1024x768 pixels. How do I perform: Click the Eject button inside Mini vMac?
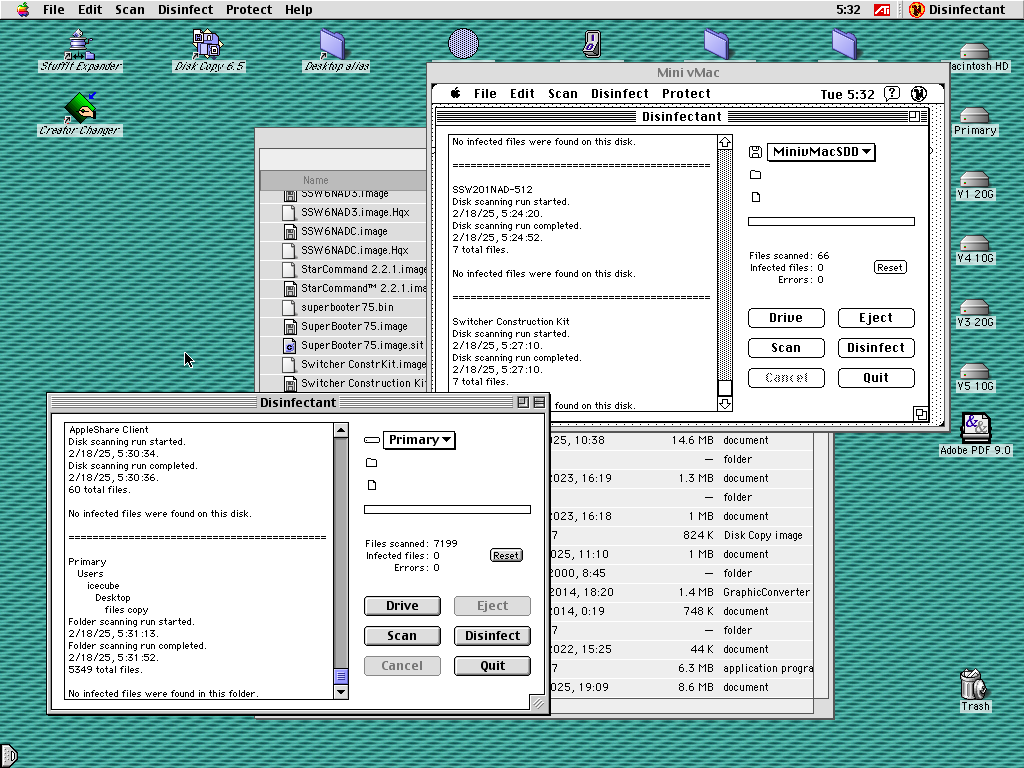click(x=876, y=318)
